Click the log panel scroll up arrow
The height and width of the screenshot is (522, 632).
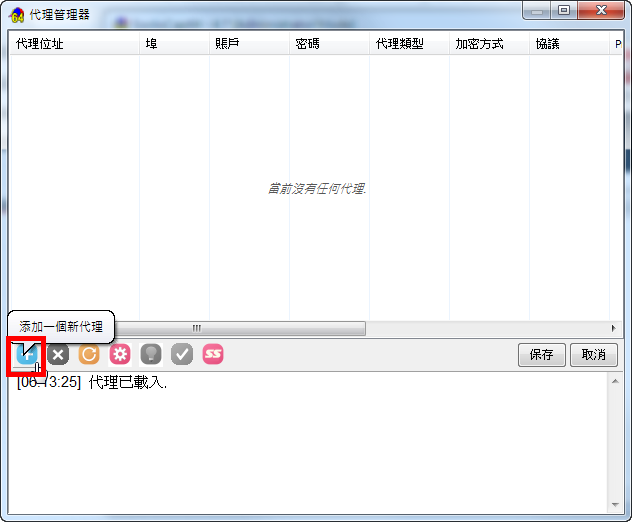tap(614, 381)
